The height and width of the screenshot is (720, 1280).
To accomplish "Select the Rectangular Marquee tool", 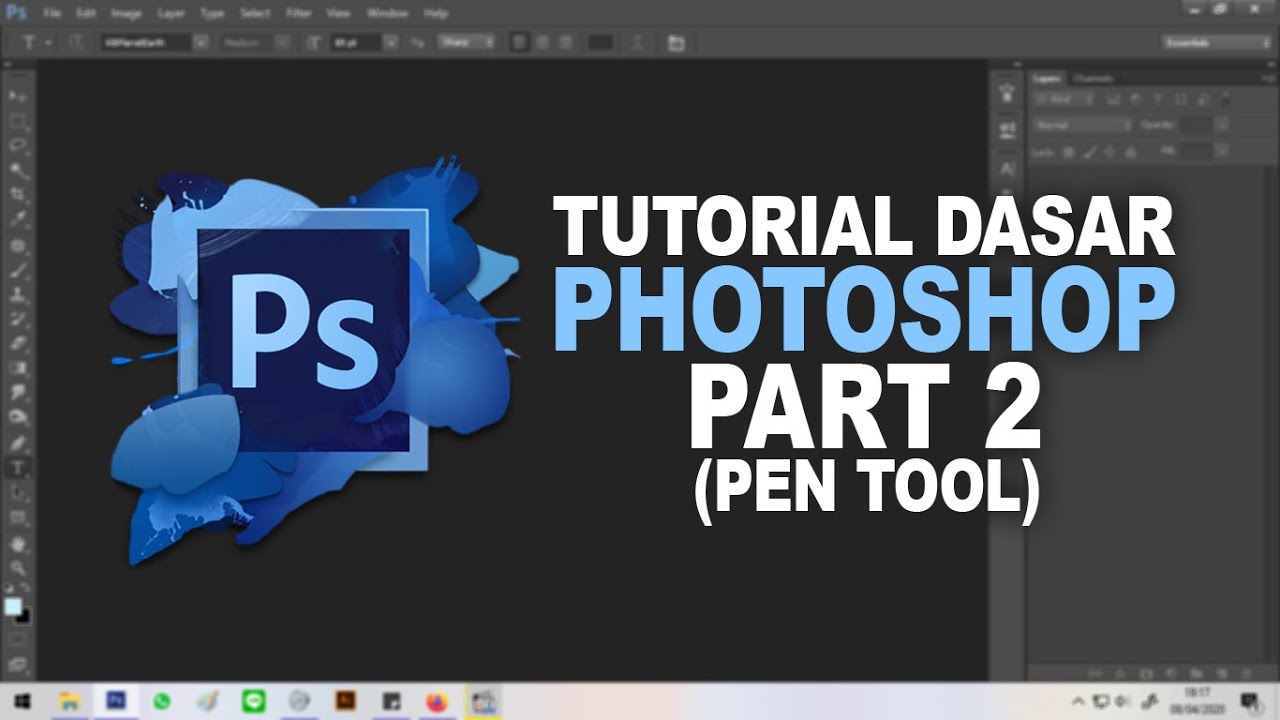I will [x=18, y=121].
